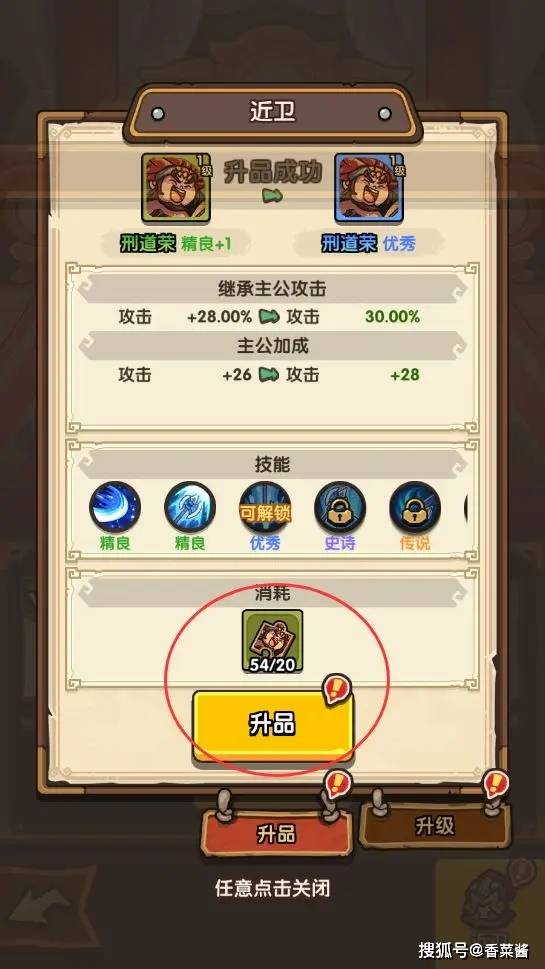Switch to the 升级 tab
545x969 pixels.
[x=435, y=826]
